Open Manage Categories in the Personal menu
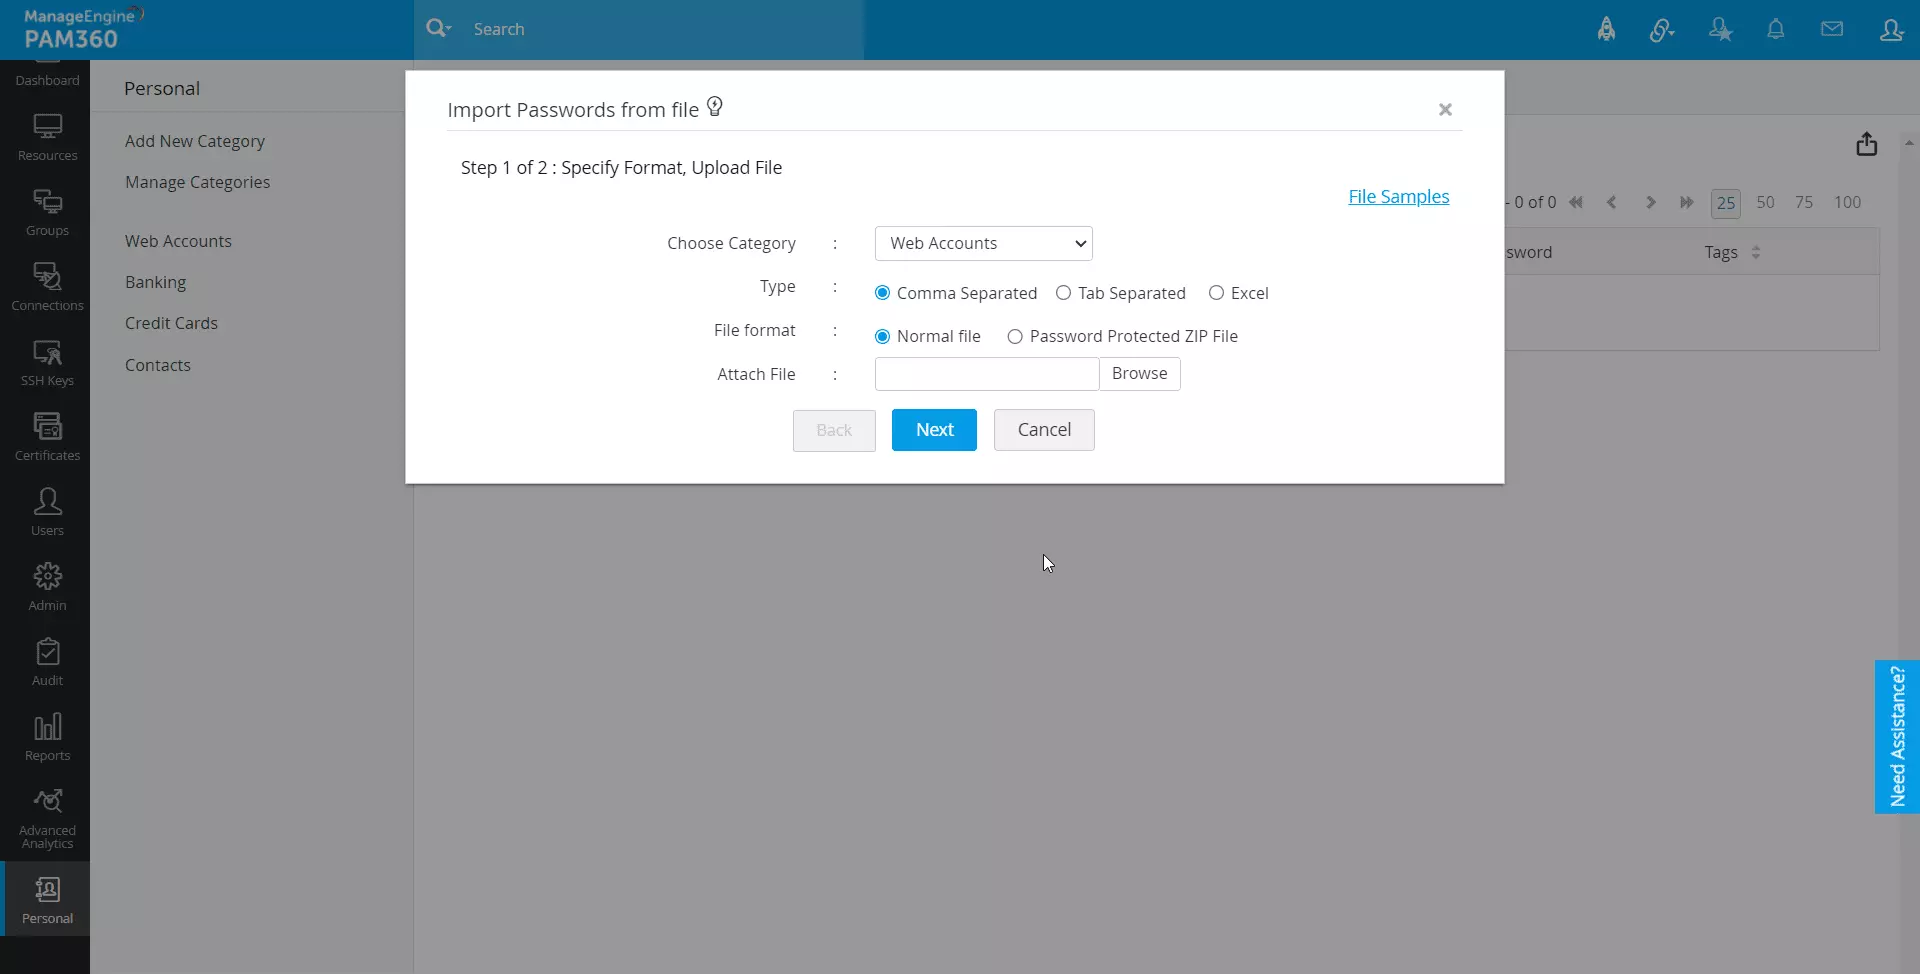This screenshot has width=1920, height=974. [197, 182]
